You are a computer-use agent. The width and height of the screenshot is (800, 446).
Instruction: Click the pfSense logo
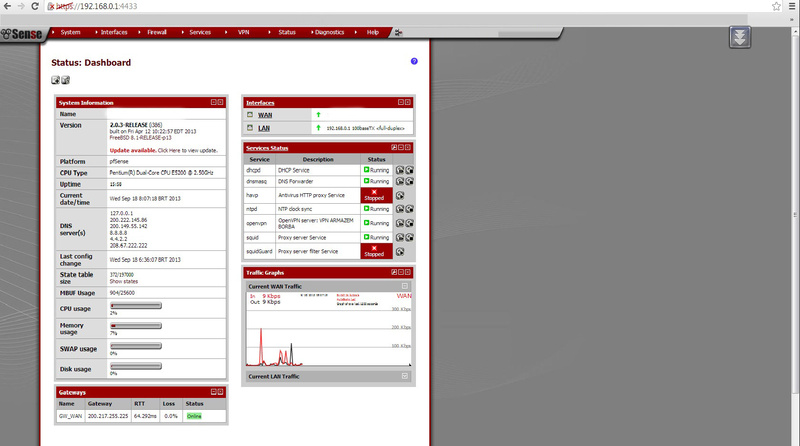click(x=21, y=34)
